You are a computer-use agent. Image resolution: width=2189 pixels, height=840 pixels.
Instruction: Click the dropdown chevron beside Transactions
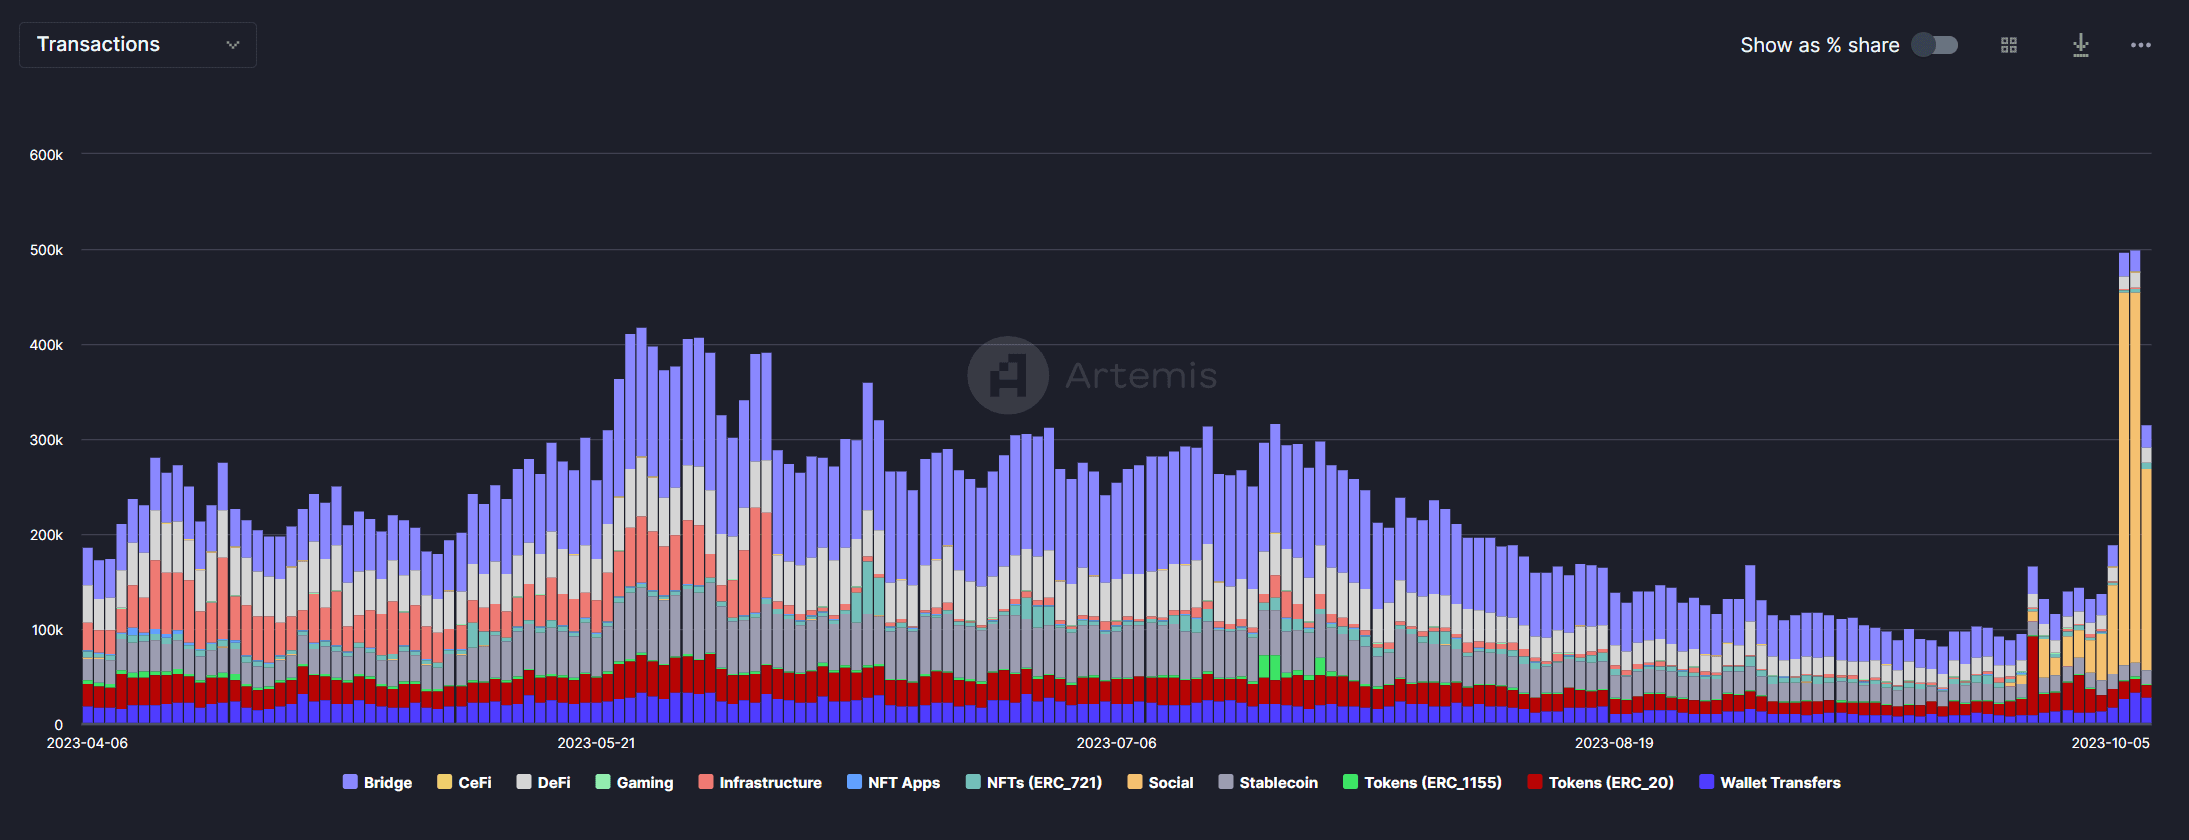pyautogui.click(x=233, y=45)
